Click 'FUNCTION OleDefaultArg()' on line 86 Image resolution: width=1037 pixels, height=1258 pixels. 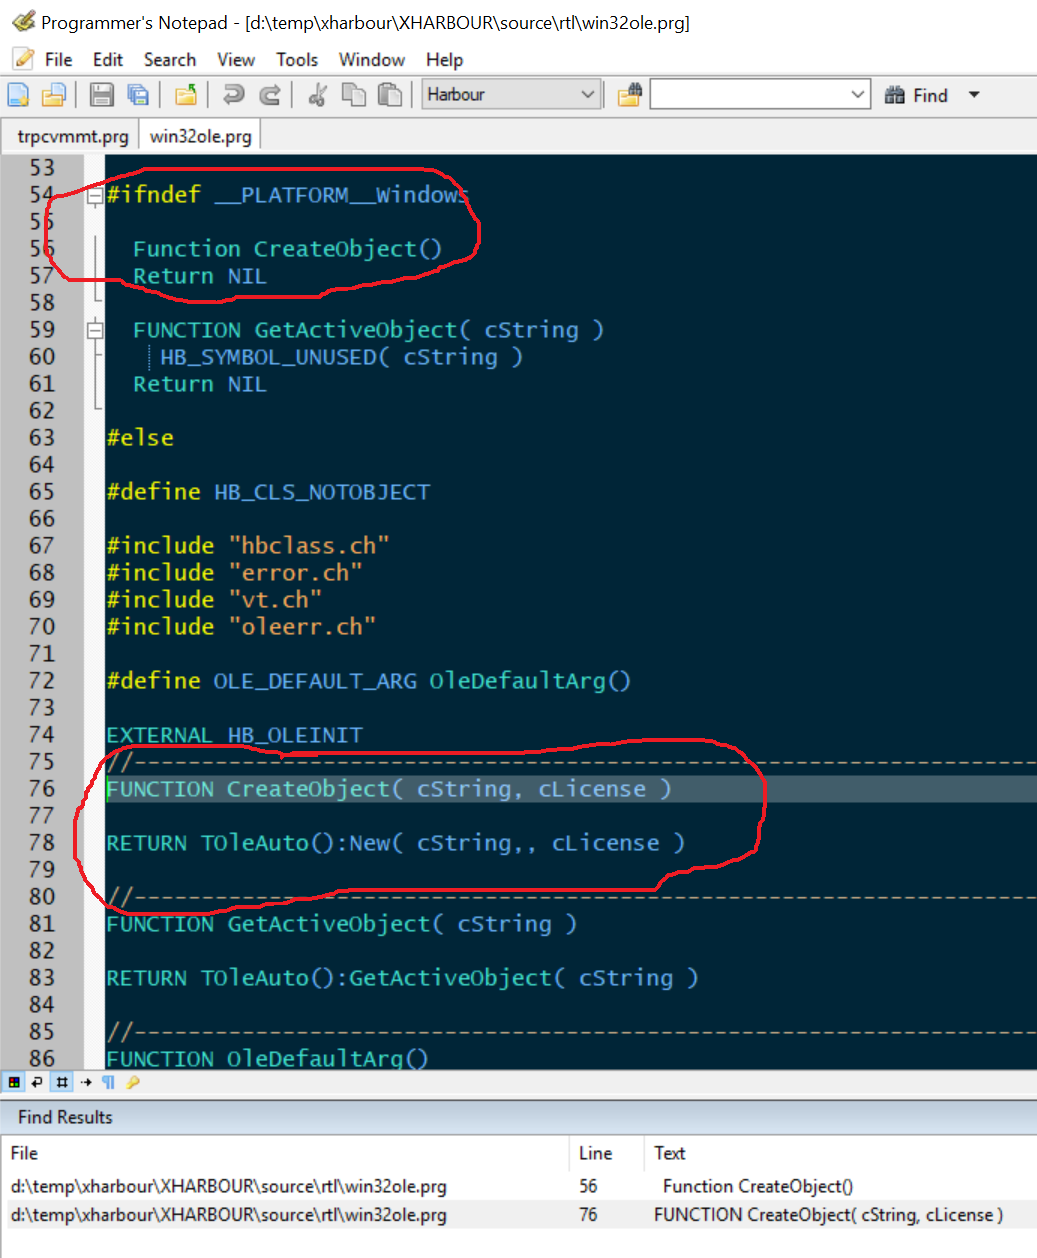267,1058
